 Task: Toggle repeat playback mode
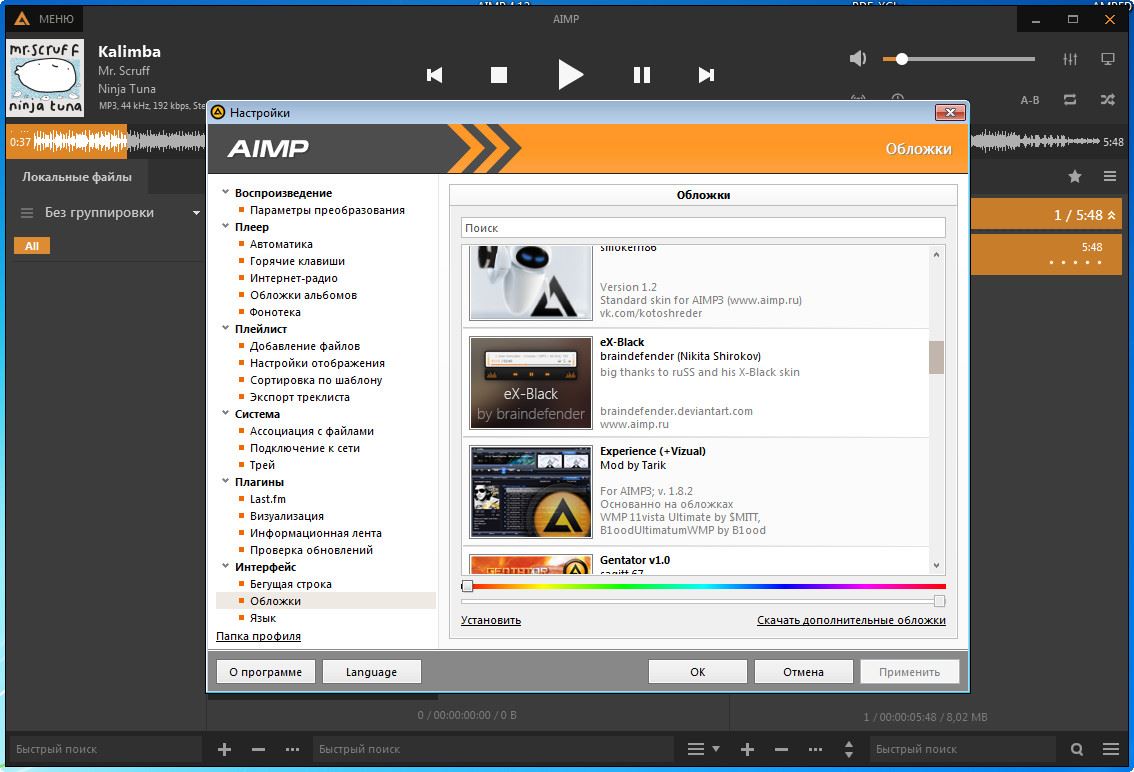[1070, 100]
